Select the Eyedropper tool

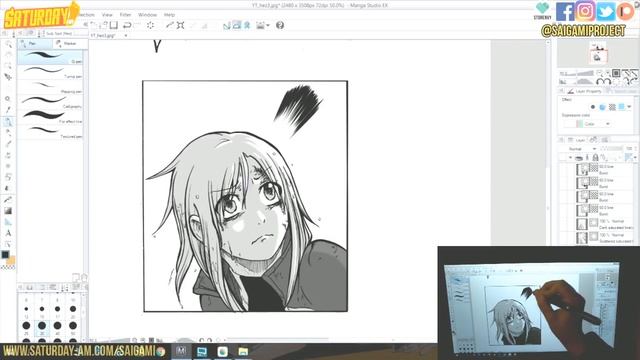point(8,110)
